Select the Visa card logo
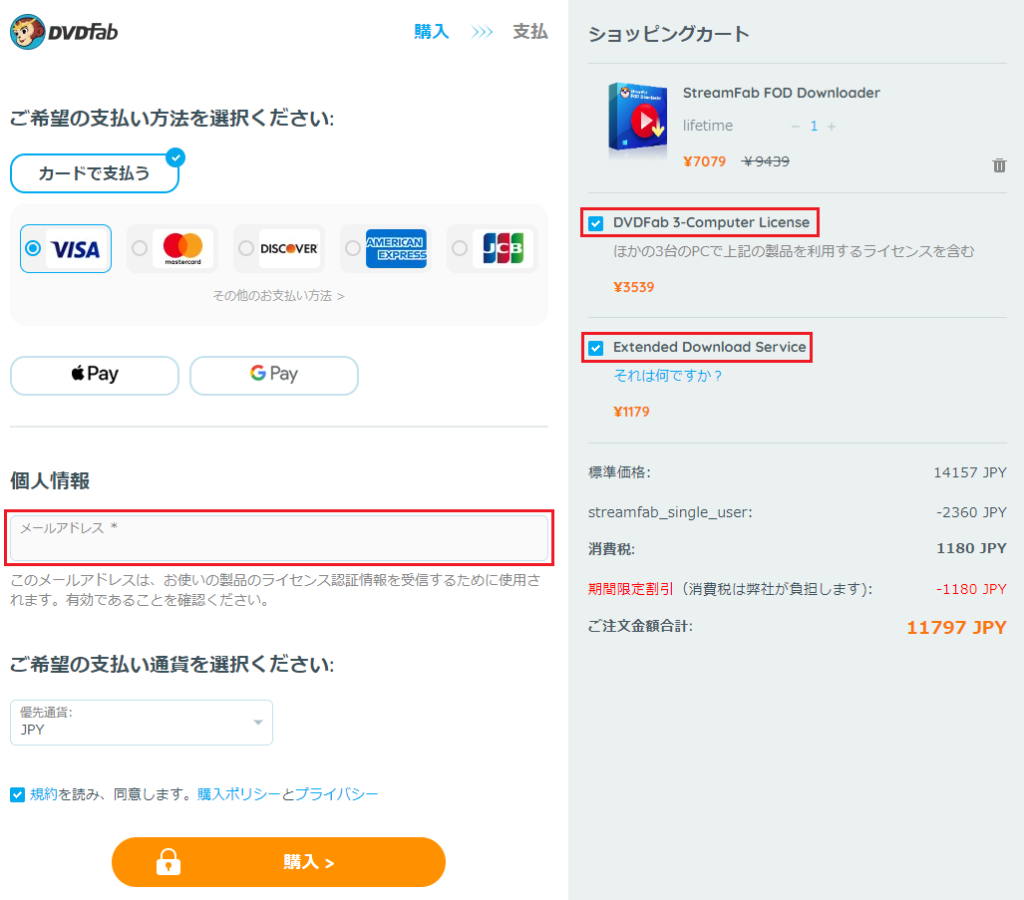 76,249
